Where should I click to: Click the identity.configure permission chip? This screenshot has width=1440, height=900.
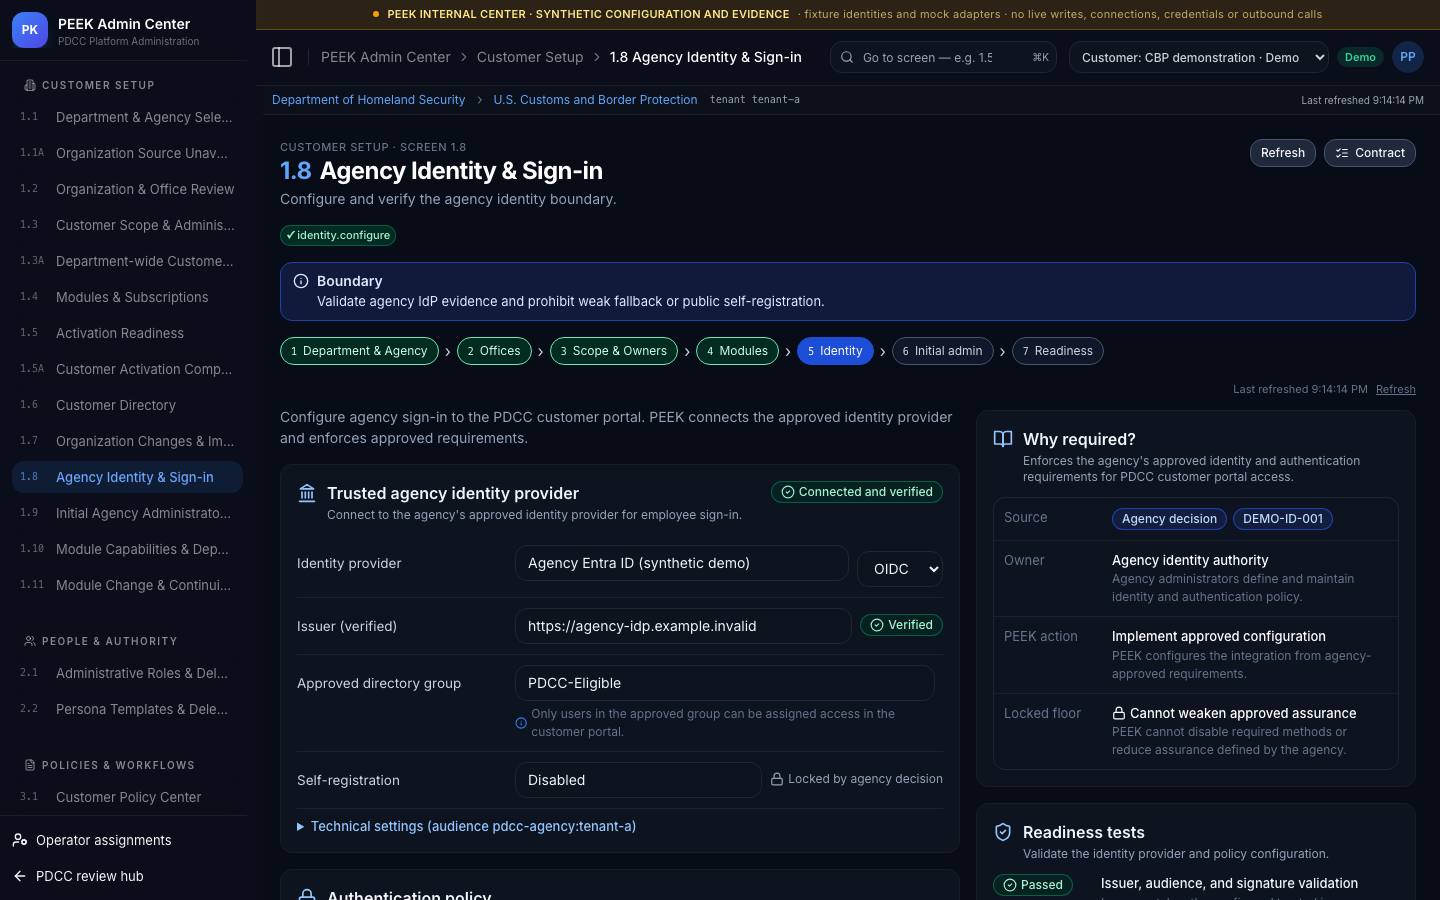(338, 235)
